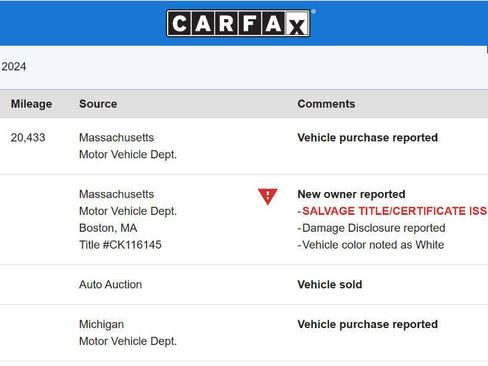
Task: Select the Comments column header
Action: (x=326, y=104)
